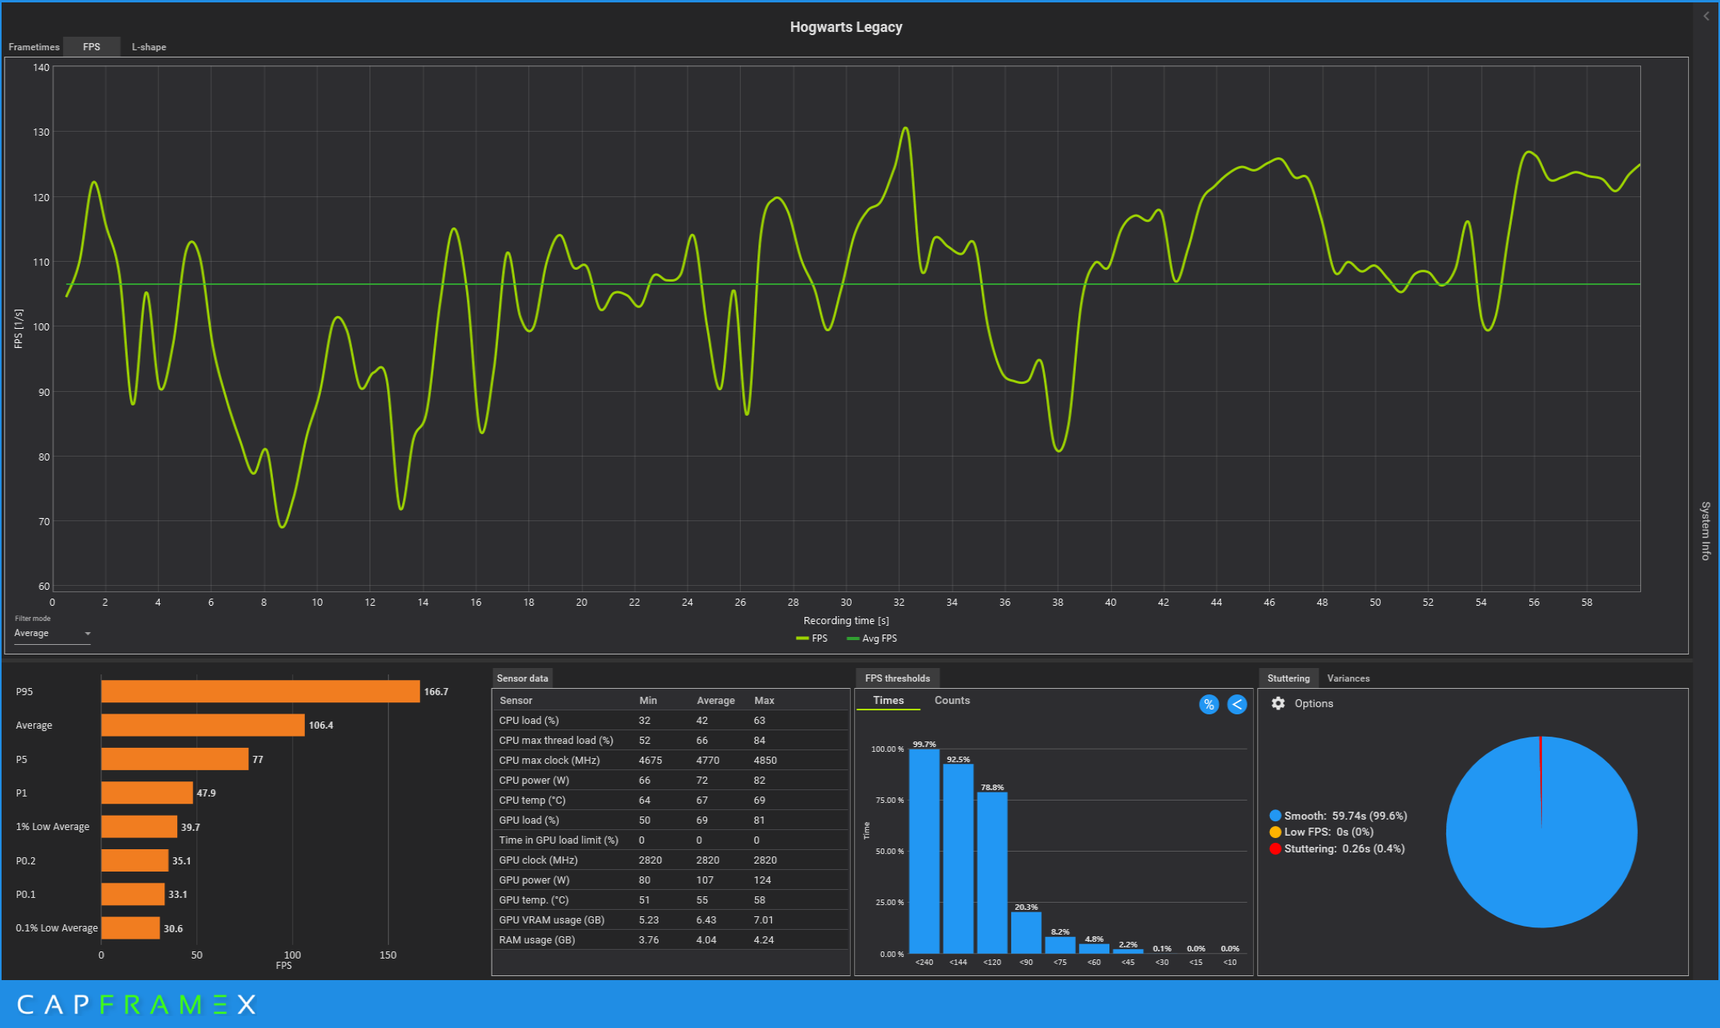Select the GPU power (W) sensor row

click(x=670, y=880)
